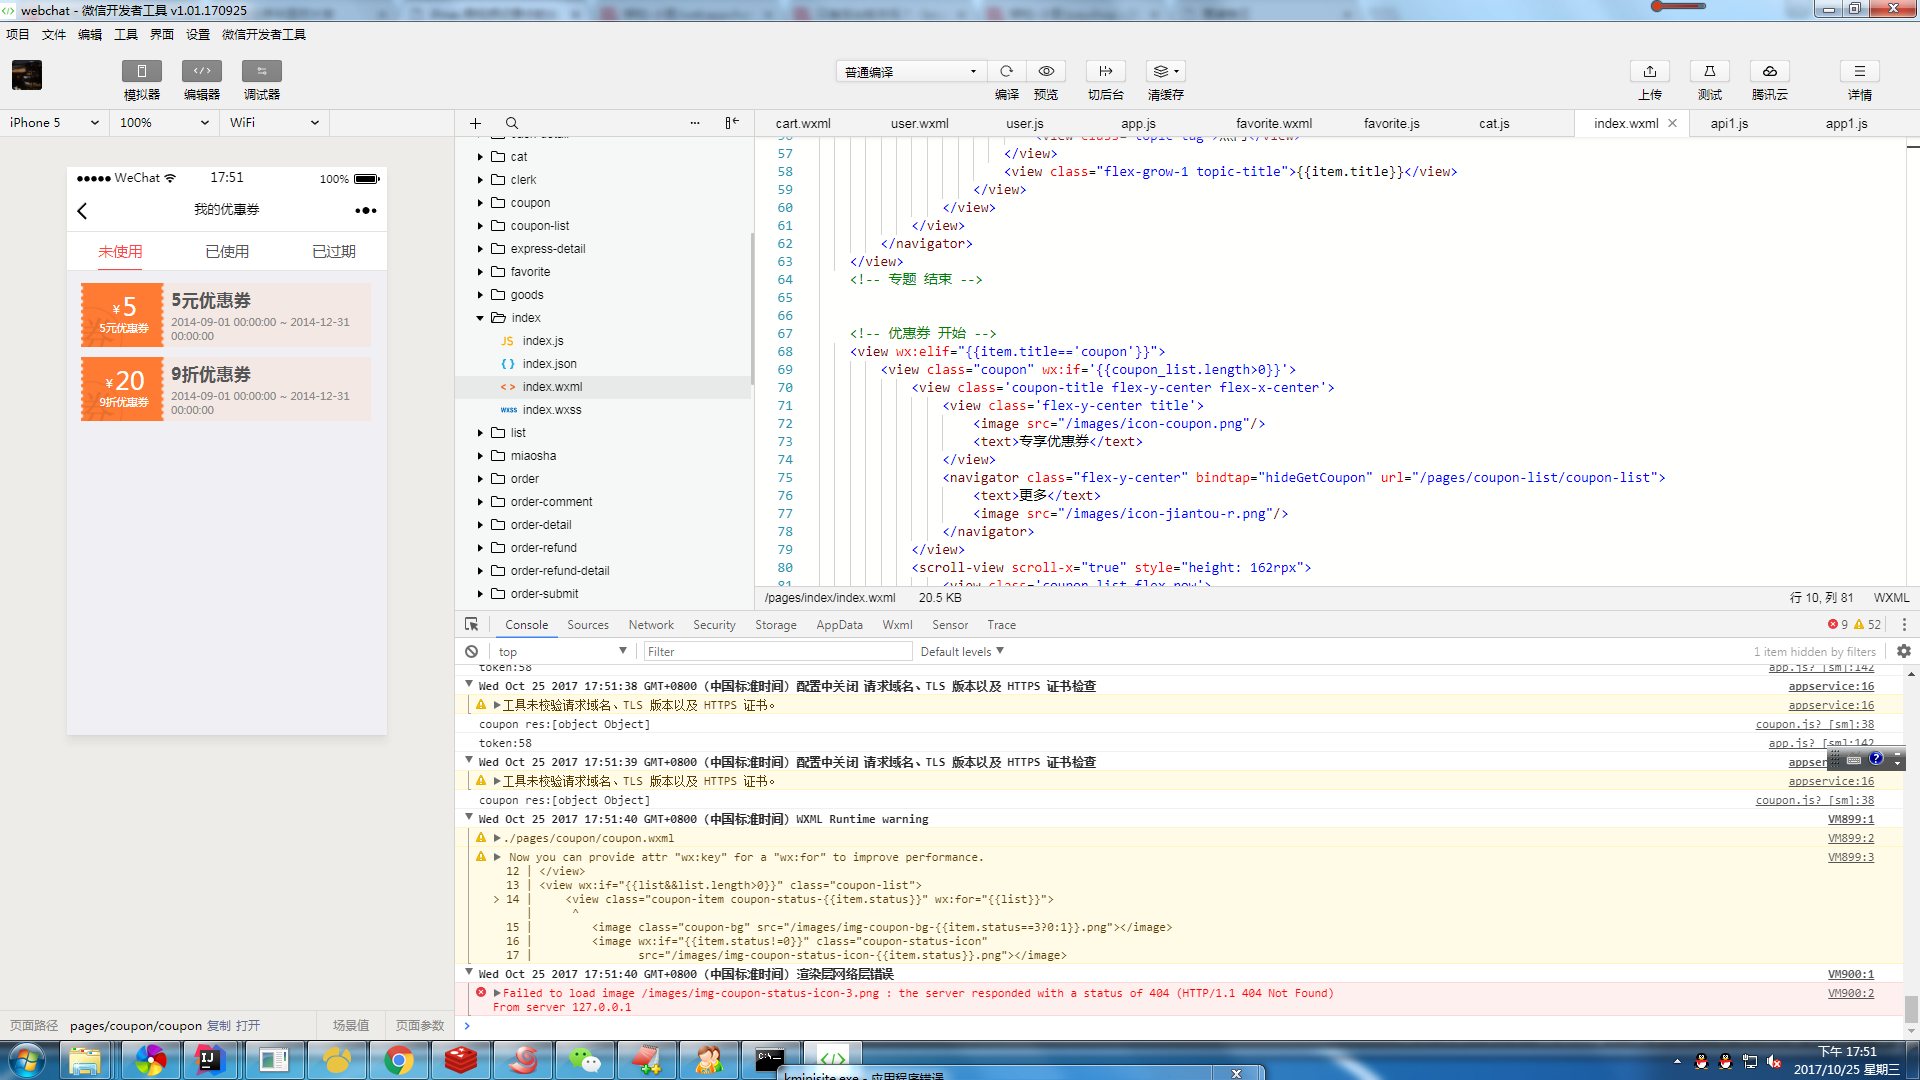Toggle the editor (编辑器) panel button
The image size is (1920, 1080).
point(201,71)
